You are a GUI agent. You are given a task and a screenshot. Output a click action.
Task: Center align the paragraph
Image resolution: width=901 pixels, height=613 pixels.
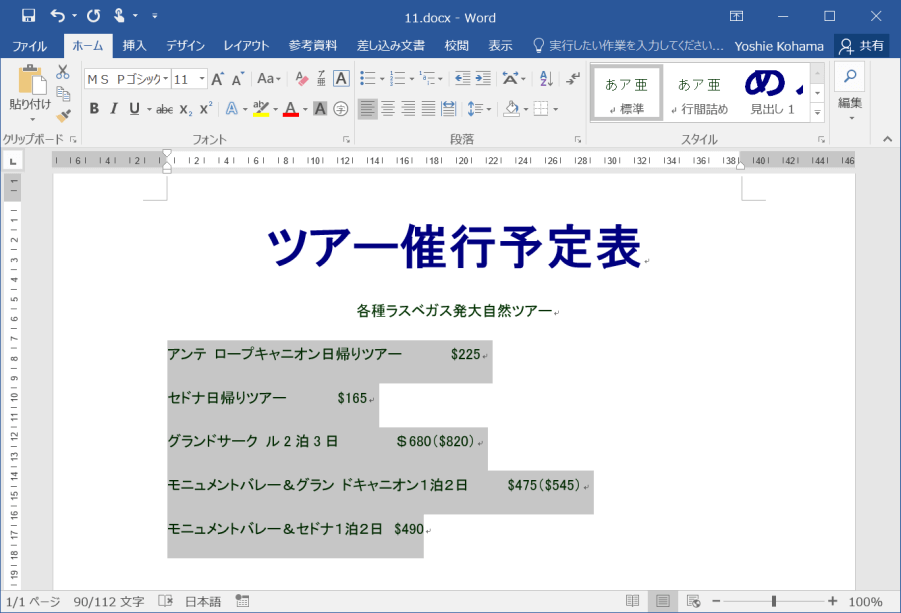pyautogui.click(x=388, y=109)
